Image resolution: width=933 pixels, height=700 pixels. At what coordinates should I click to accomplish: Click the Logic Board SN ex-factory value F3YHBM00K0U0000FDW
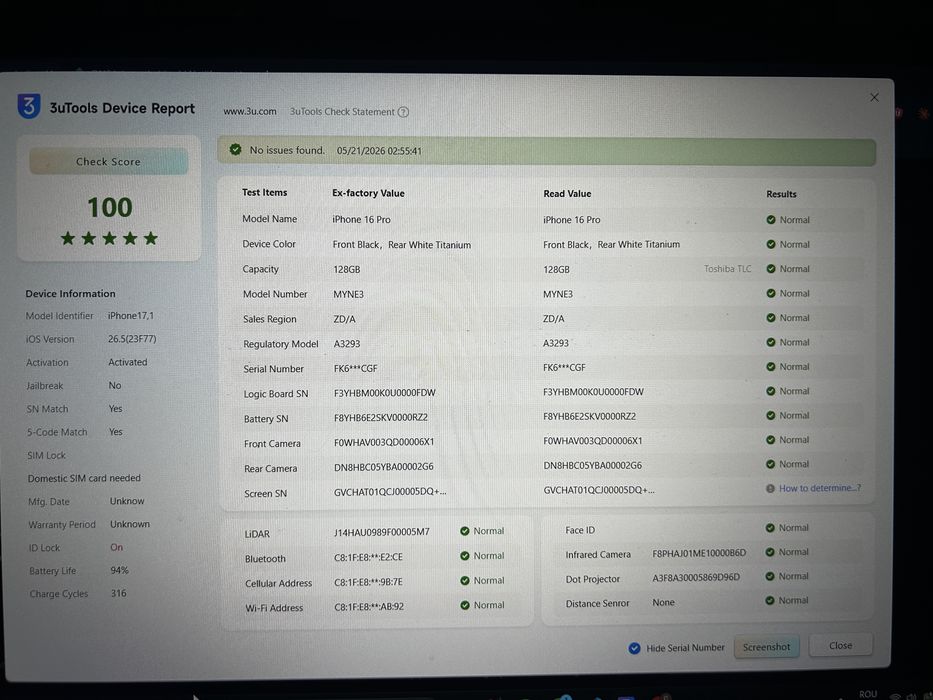point(384,393)
